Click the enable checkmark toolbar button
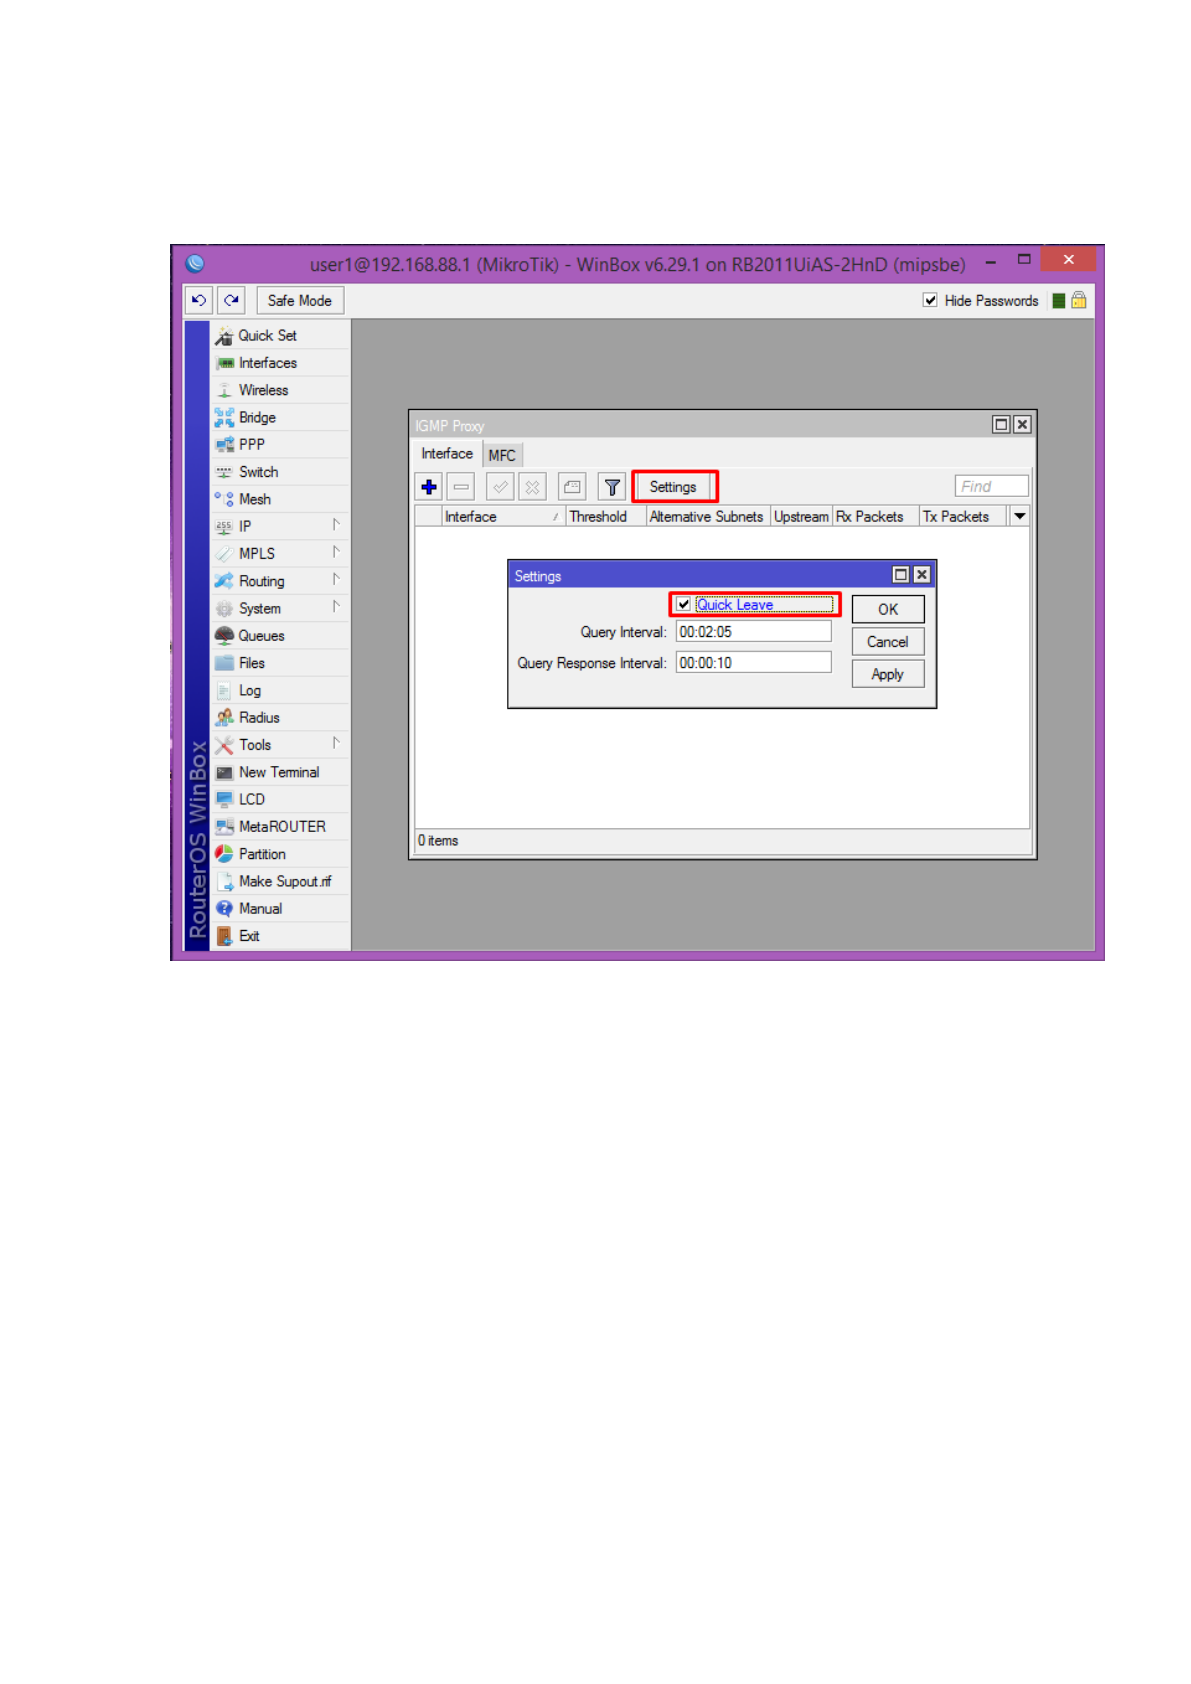Screen dimensions: 1191x1684 500,487
